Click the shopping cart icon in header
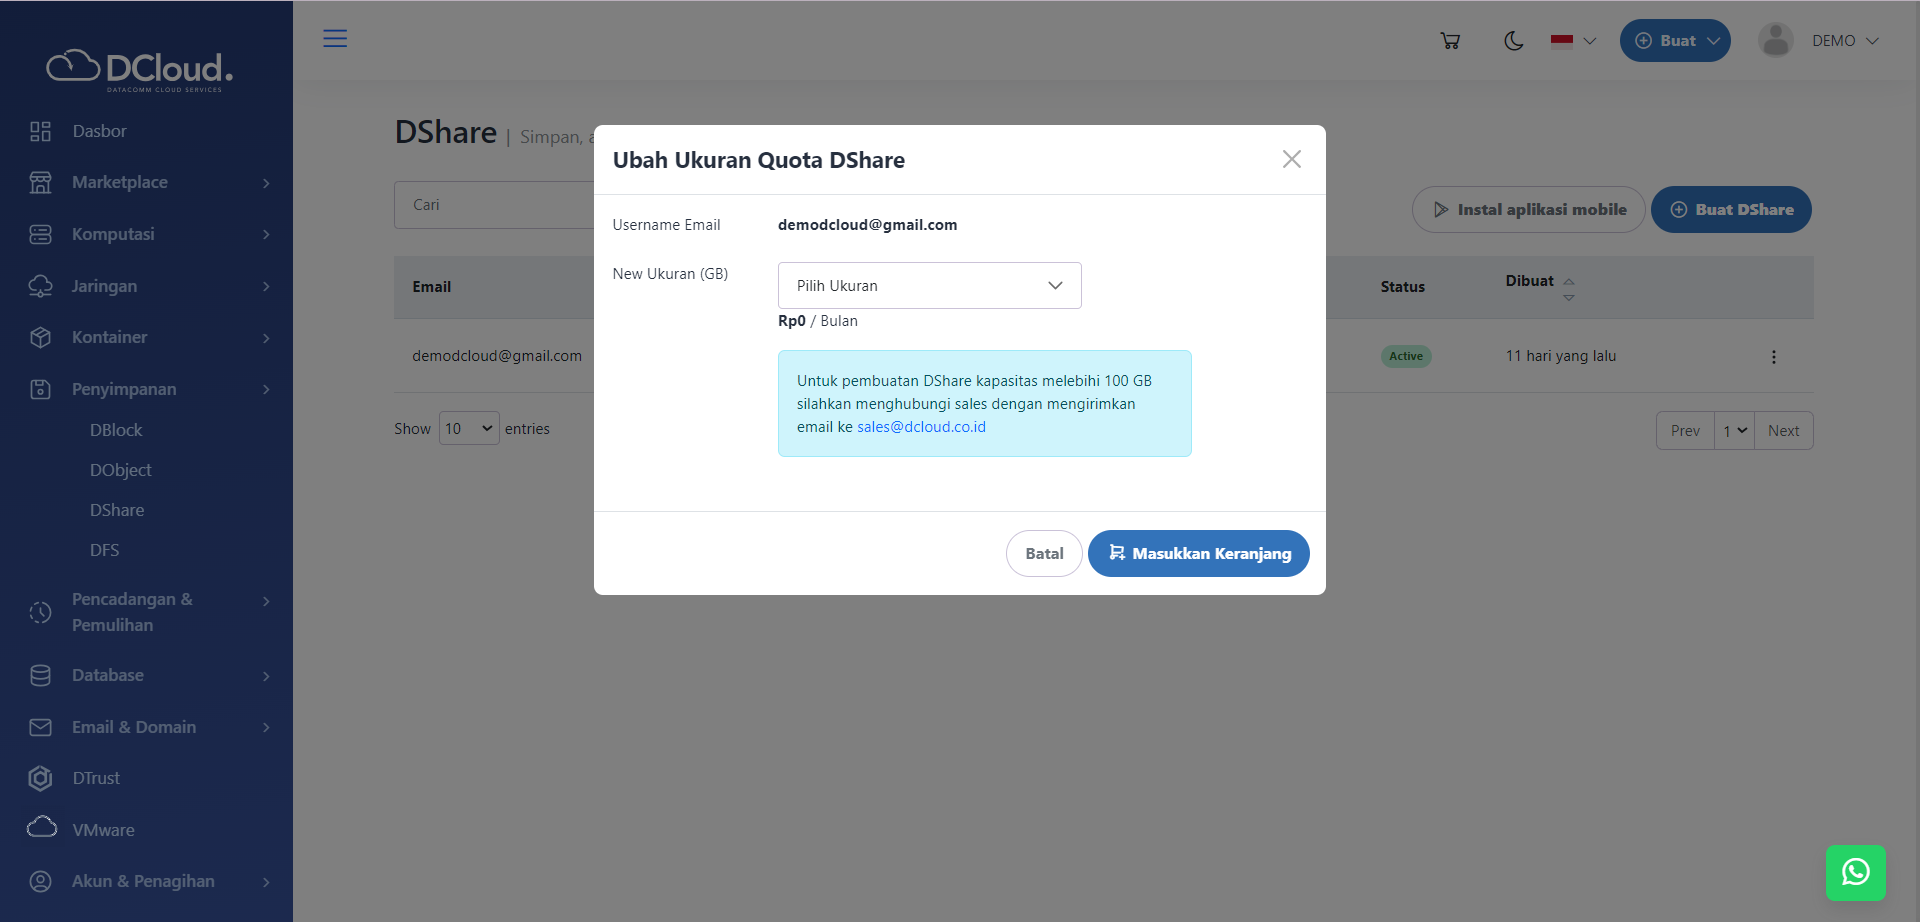Image resolution: width=1920 pixels, height=922 pixels. (x=1450, y=41)
